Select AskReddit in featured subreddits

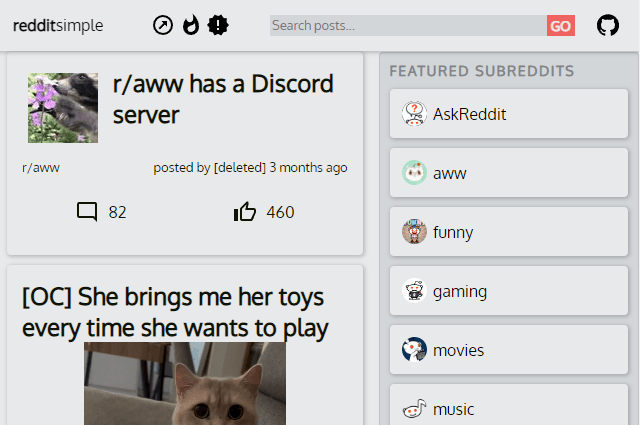(x=509, y=113)
